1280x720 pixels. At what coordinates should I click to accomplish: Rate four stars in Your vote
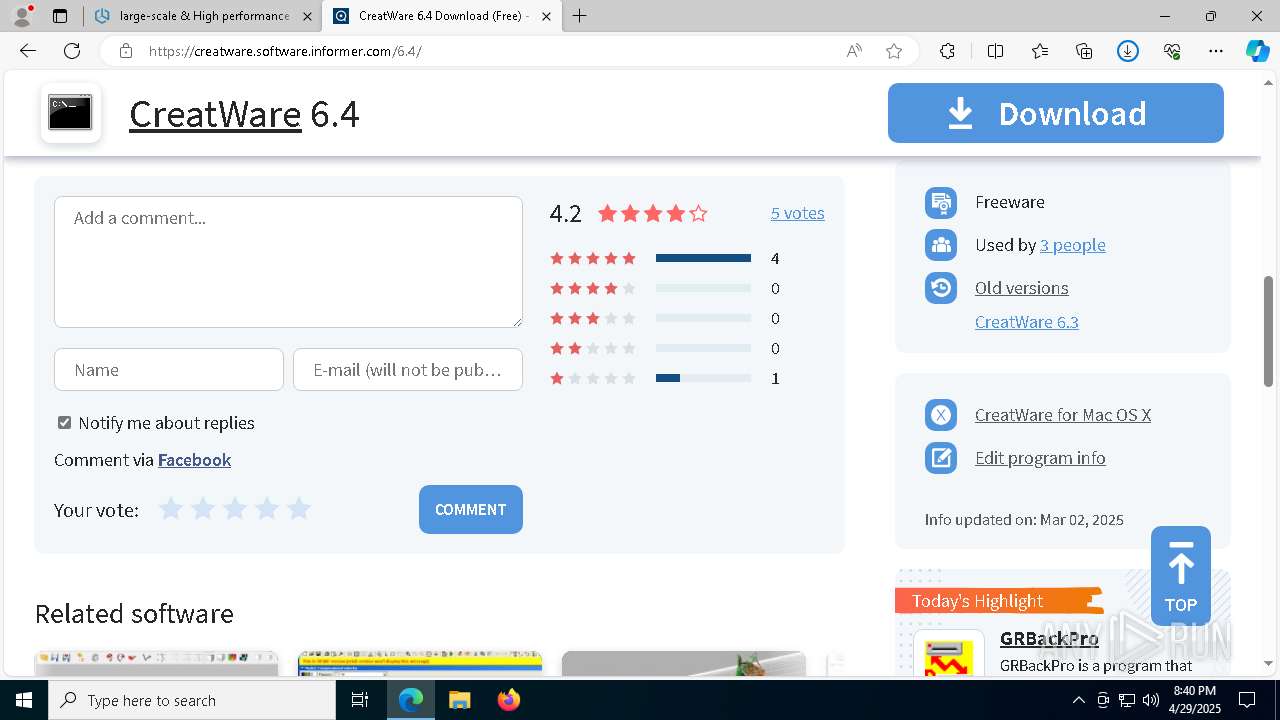click(x=267, y=509)
